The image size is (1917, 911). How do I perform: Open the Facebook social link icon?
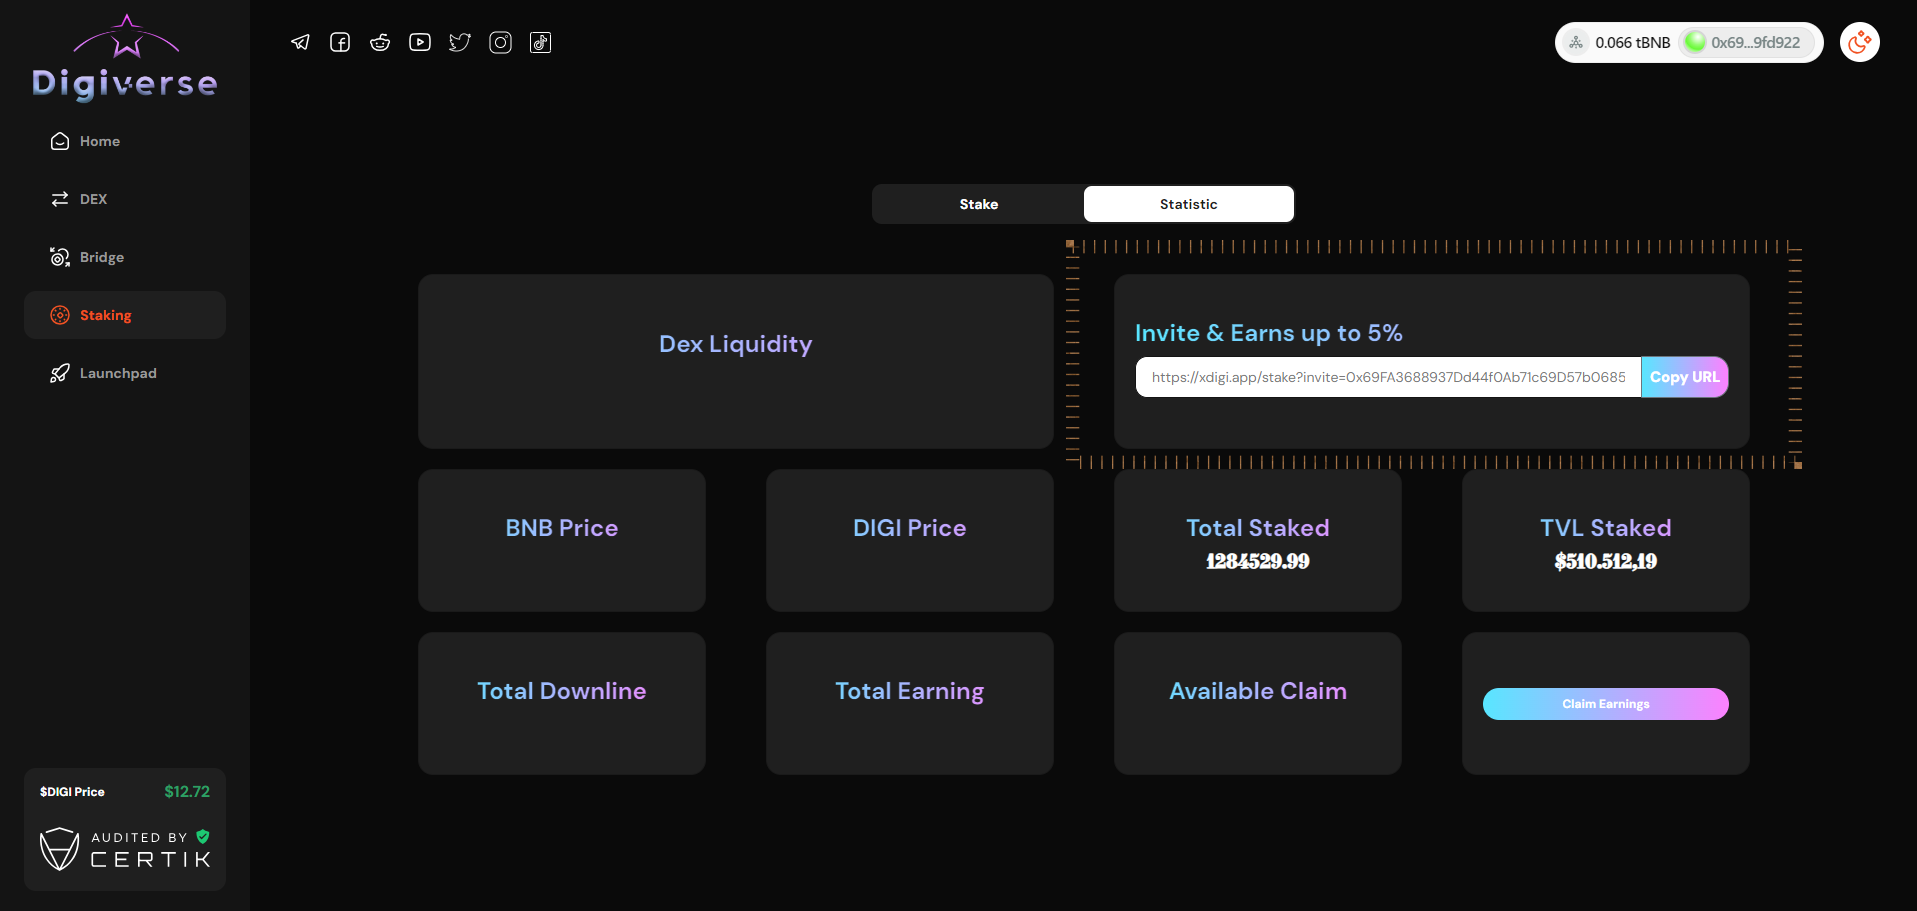(340, 42)
